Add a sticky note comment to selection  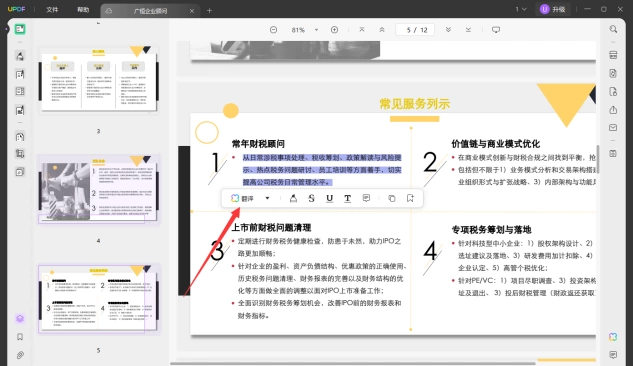(x=366, y=198)
